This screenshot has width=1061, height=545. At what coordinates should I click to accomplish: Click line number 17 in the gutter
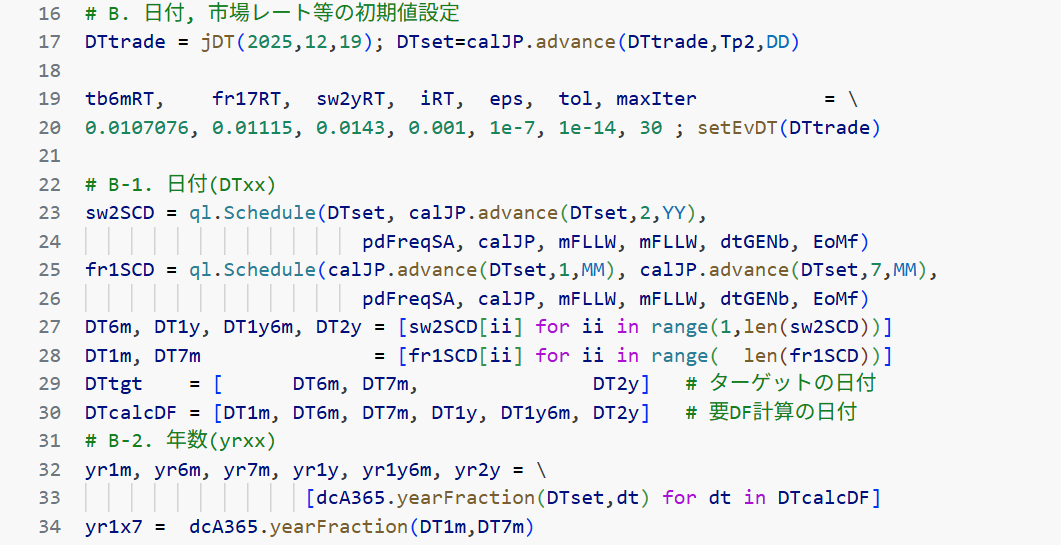[x=49, y=42]
